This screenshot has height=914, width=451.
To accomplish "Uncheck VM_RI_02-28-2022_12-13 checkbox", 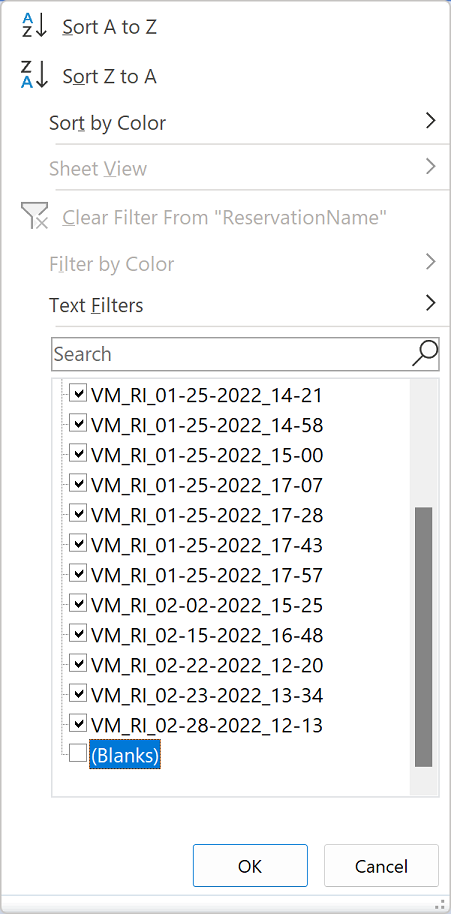I will click(77, 723).
